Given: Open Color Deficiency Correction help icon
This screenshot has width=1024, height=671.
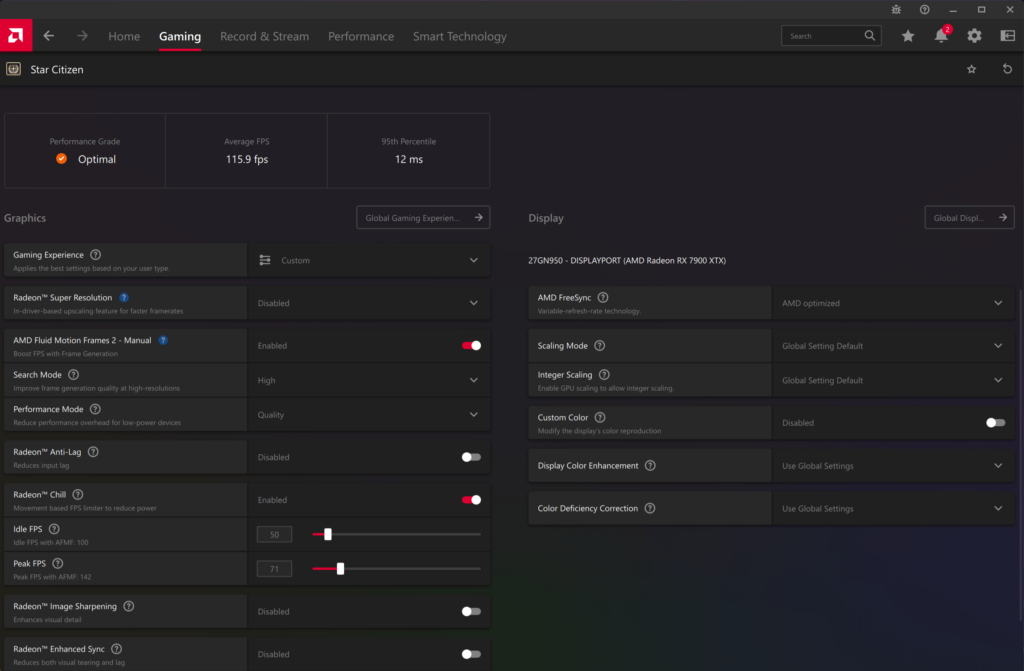Looking at the screenshot, I should tap(650, 508).
